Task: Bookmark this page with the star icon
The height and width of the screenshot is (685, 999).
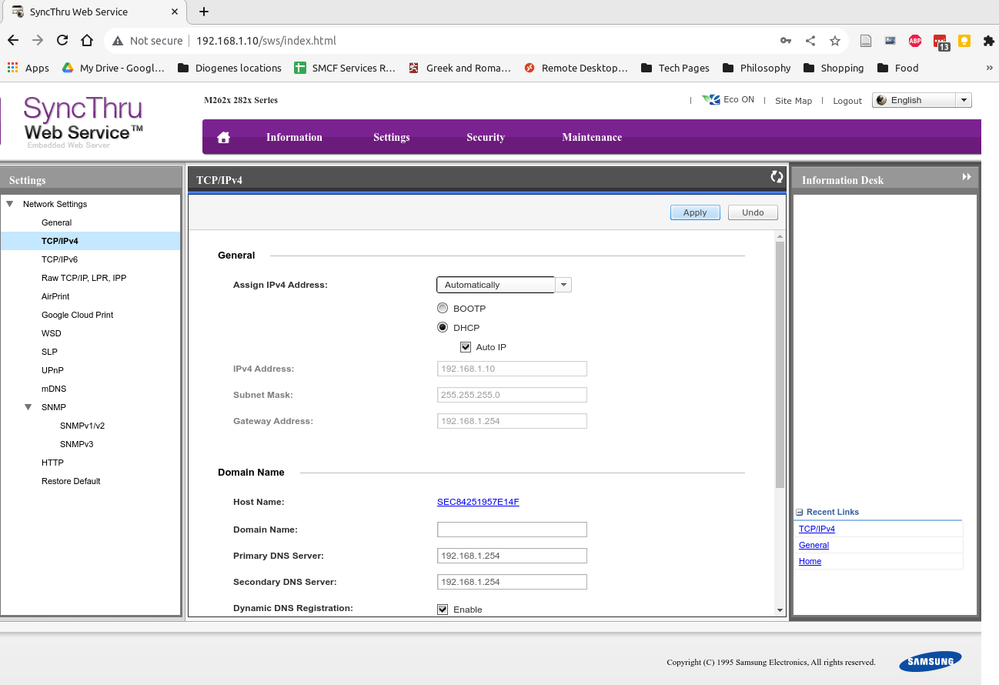Action: [835, 41]
